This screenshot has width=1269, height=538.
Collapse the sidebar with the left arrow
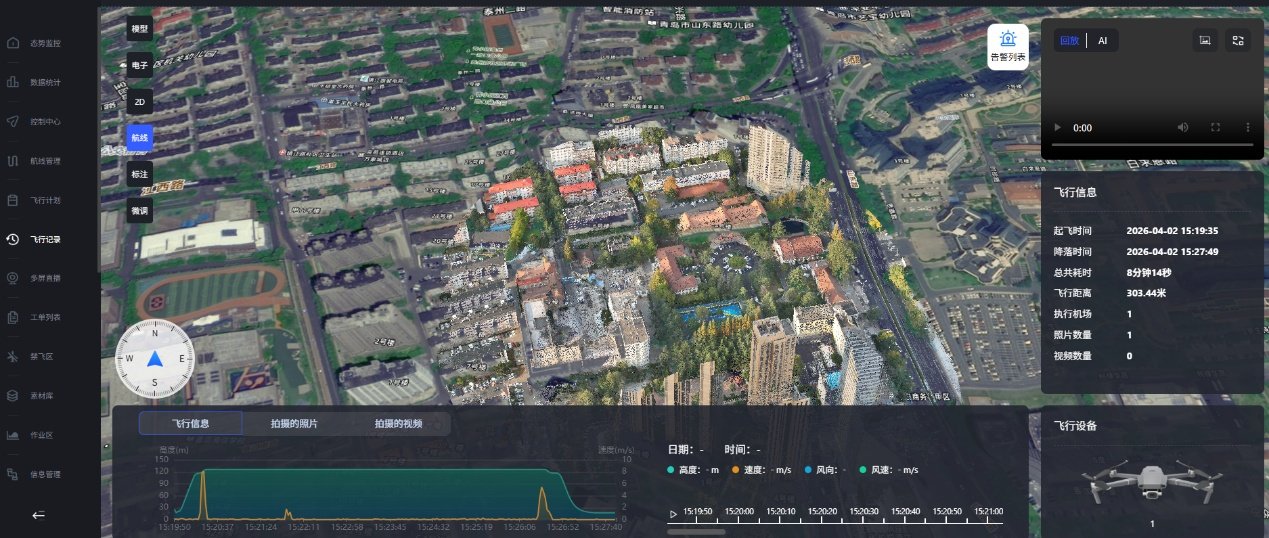38,515
